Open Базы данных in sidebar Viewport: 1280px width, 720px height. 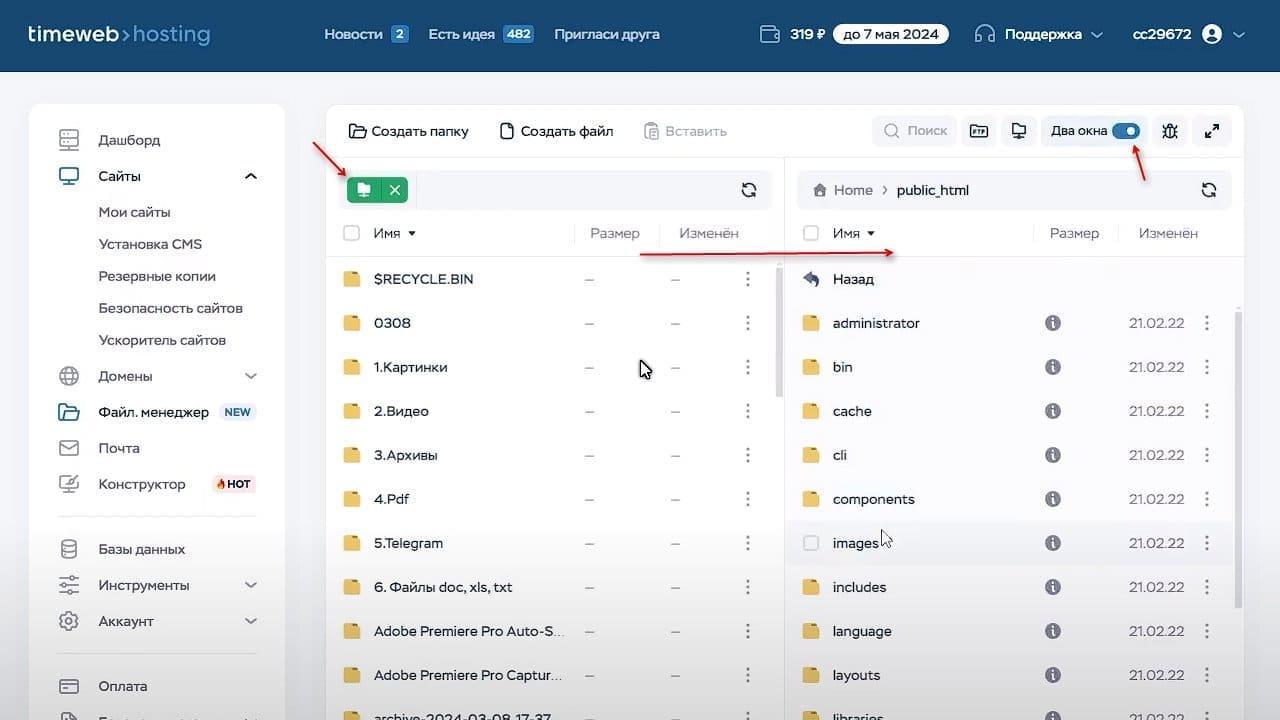[141, 549]
